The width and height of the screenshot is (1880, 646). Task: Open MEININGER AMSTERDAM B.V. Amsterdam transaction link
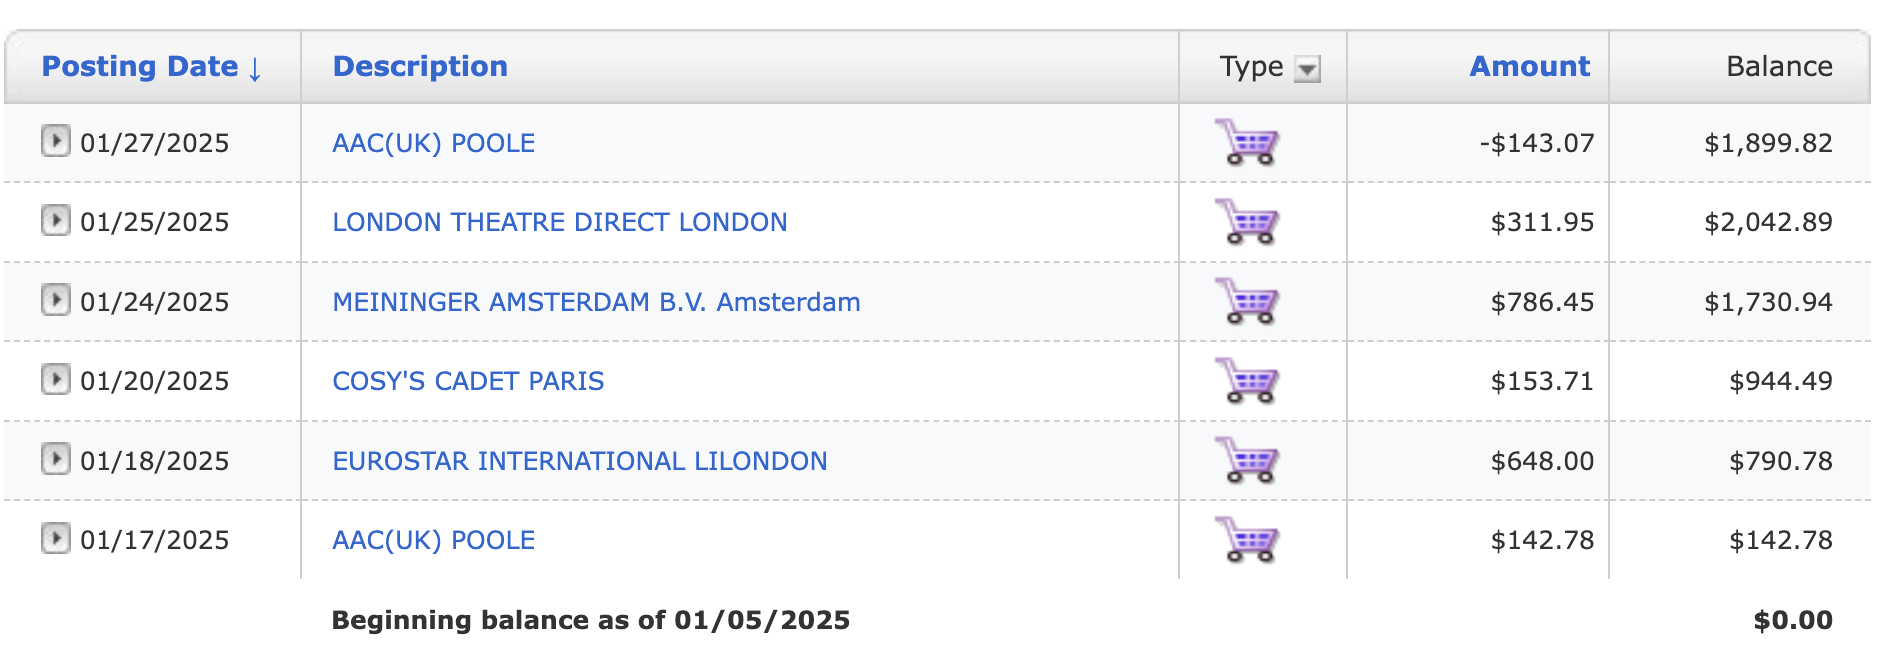[x=596, y=302]
